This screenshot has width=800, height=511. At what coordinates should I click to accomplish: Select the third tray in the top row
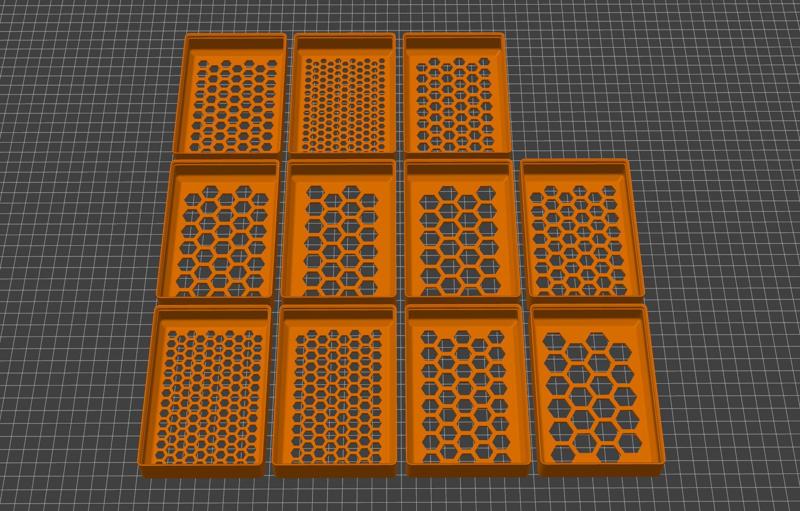457,96
